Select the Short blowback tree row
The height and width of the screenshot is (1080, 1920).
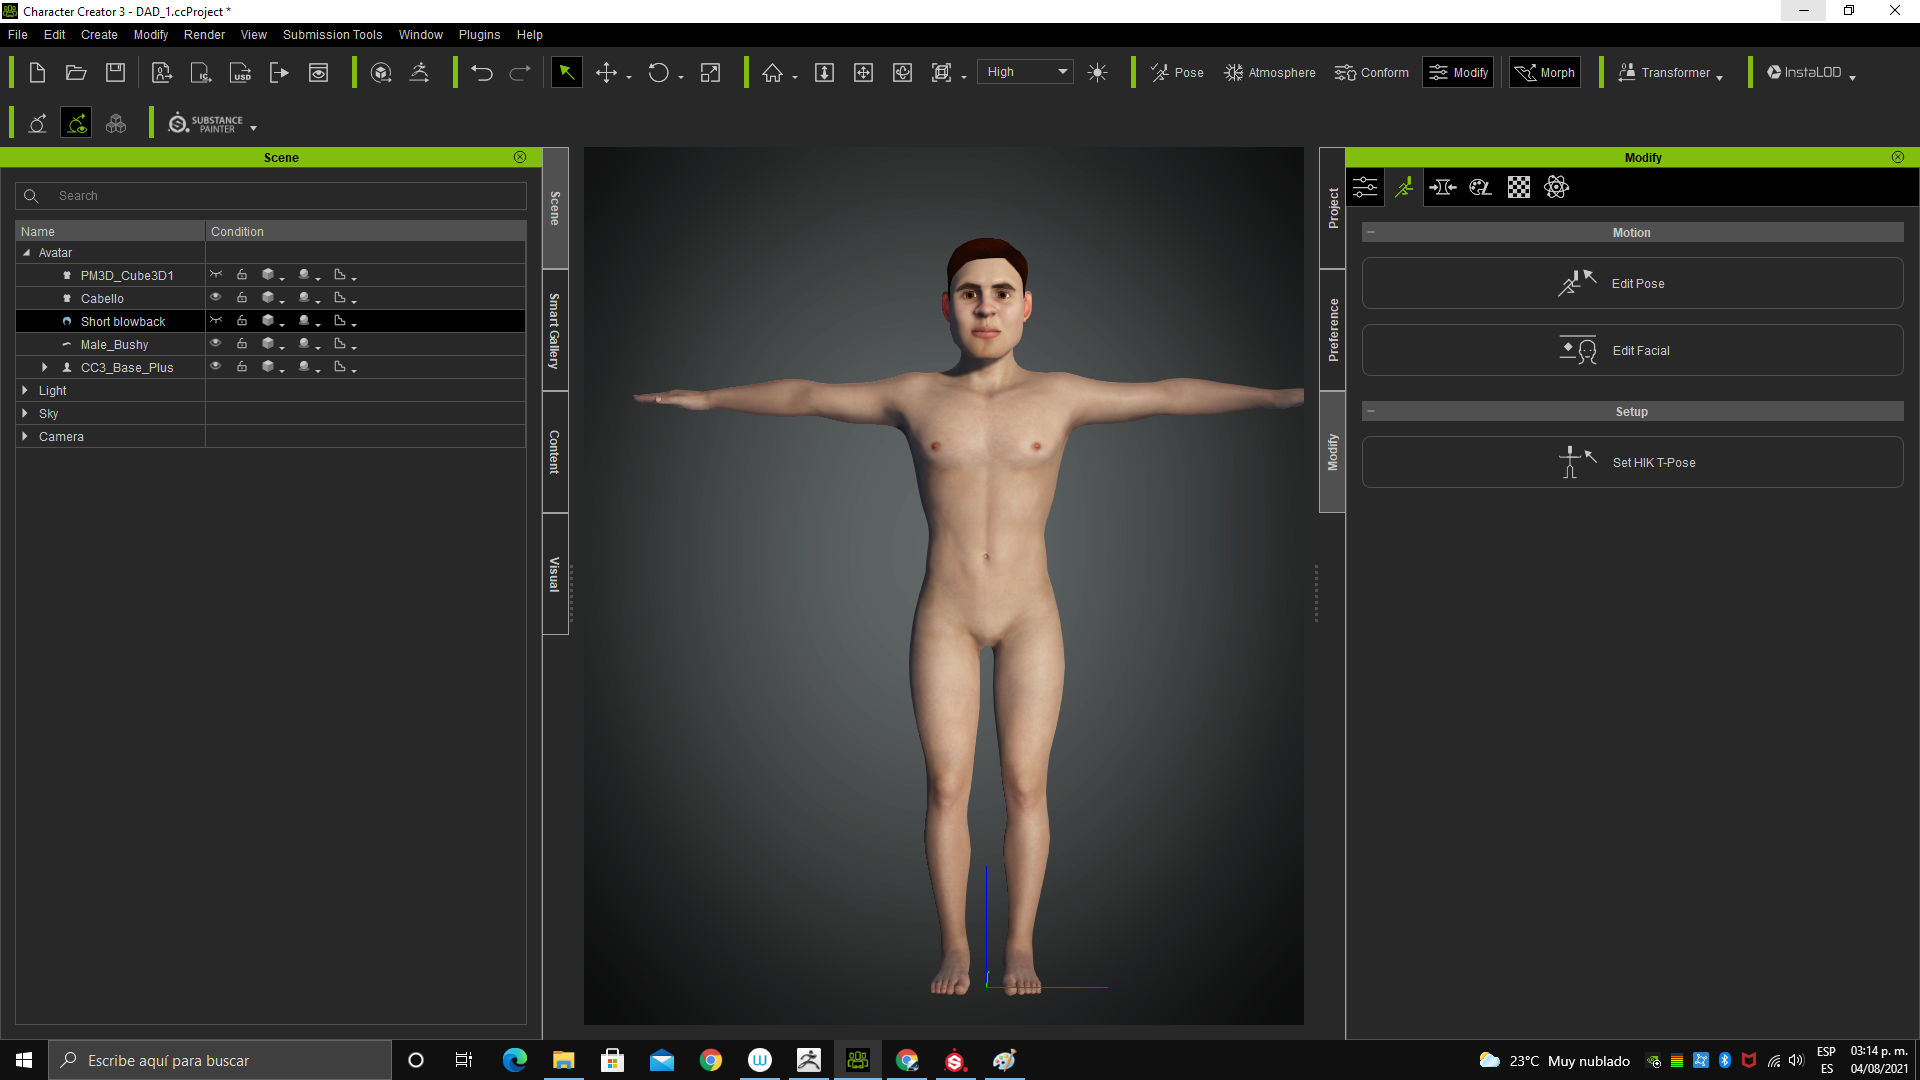tap(270, 321)
